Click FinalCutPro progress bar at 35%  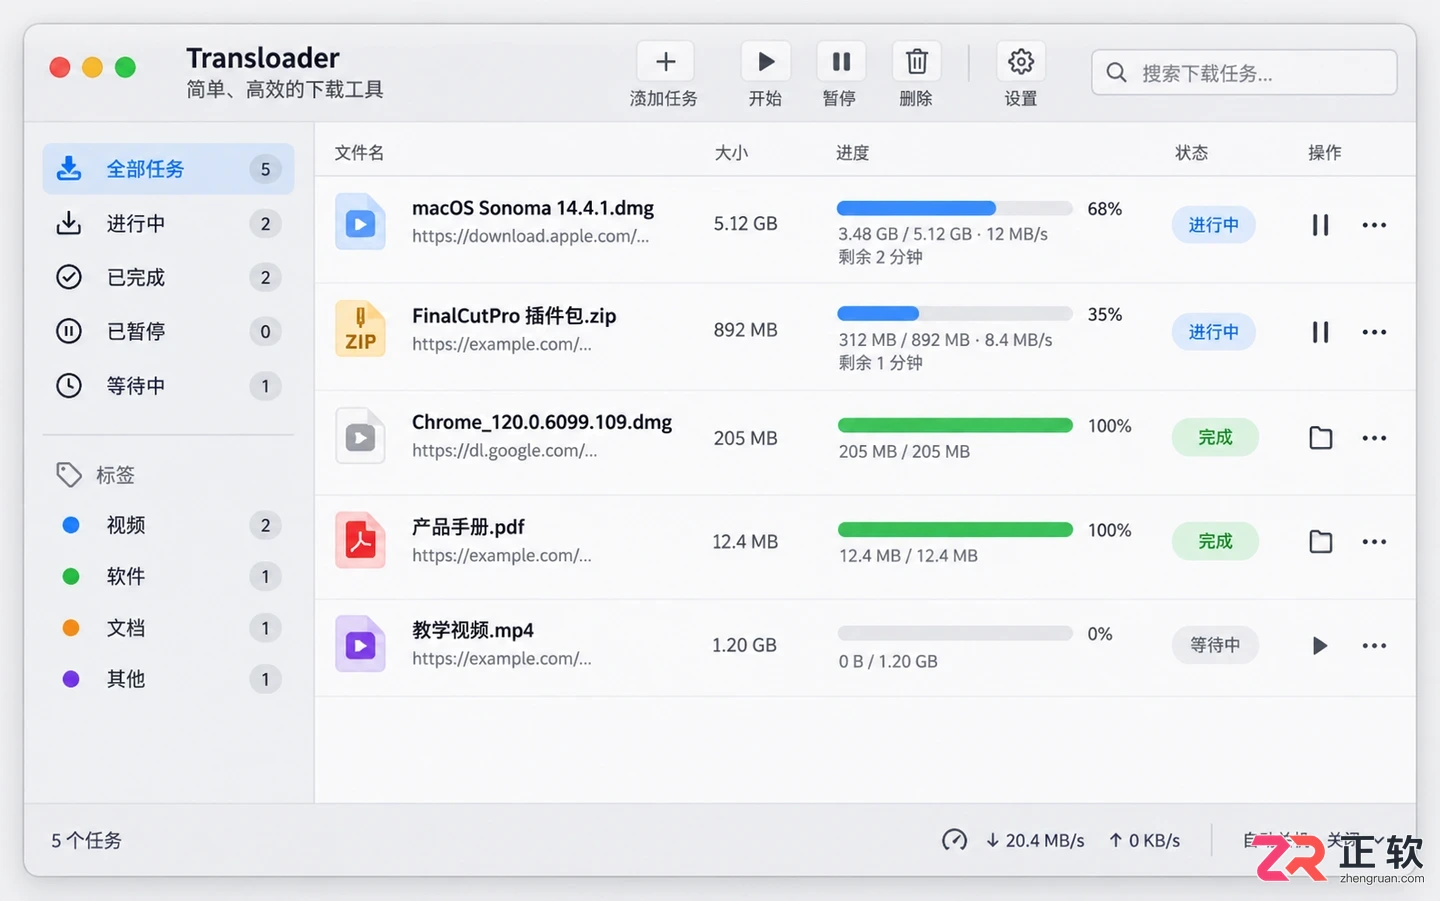tap(955, 313)
